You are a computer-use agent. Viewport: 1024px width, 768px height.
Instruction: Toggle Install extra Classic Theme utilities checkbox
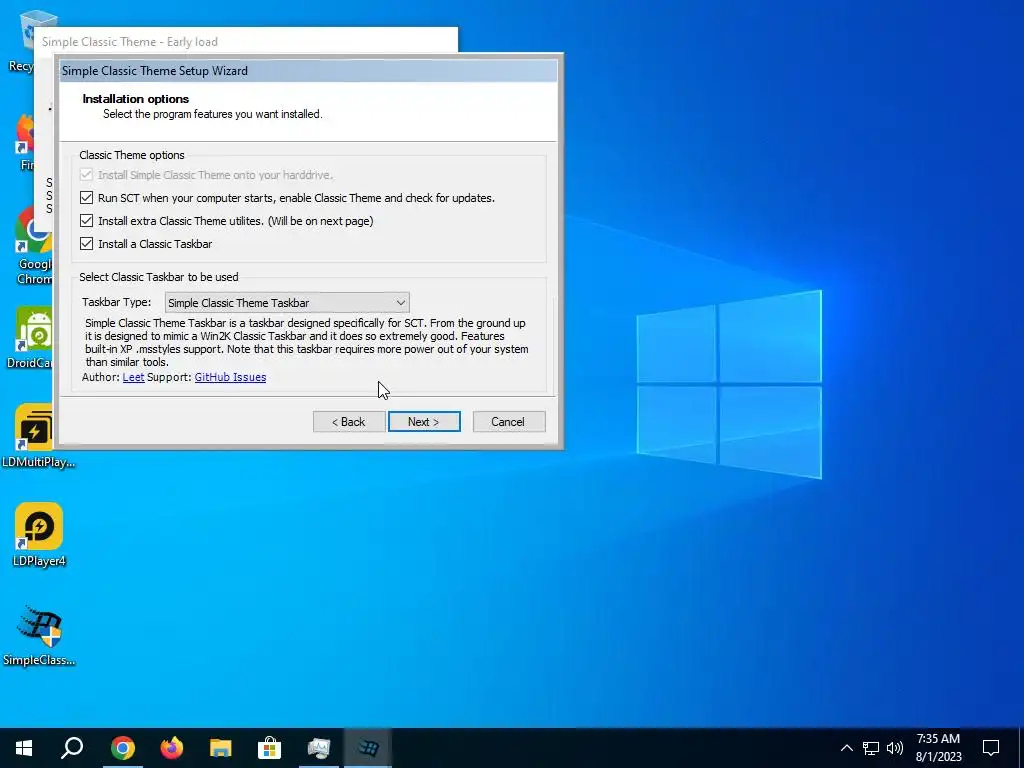click(86, 221)
